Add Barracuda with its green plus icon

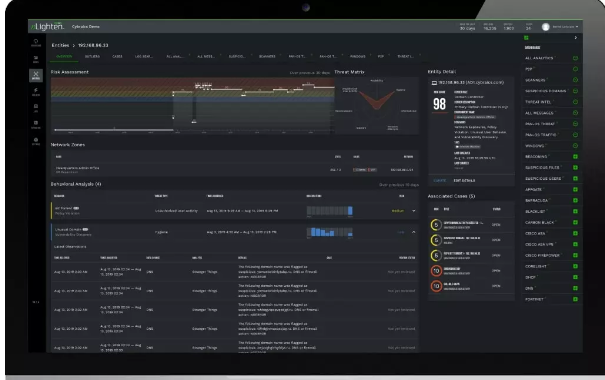(575, 200)
